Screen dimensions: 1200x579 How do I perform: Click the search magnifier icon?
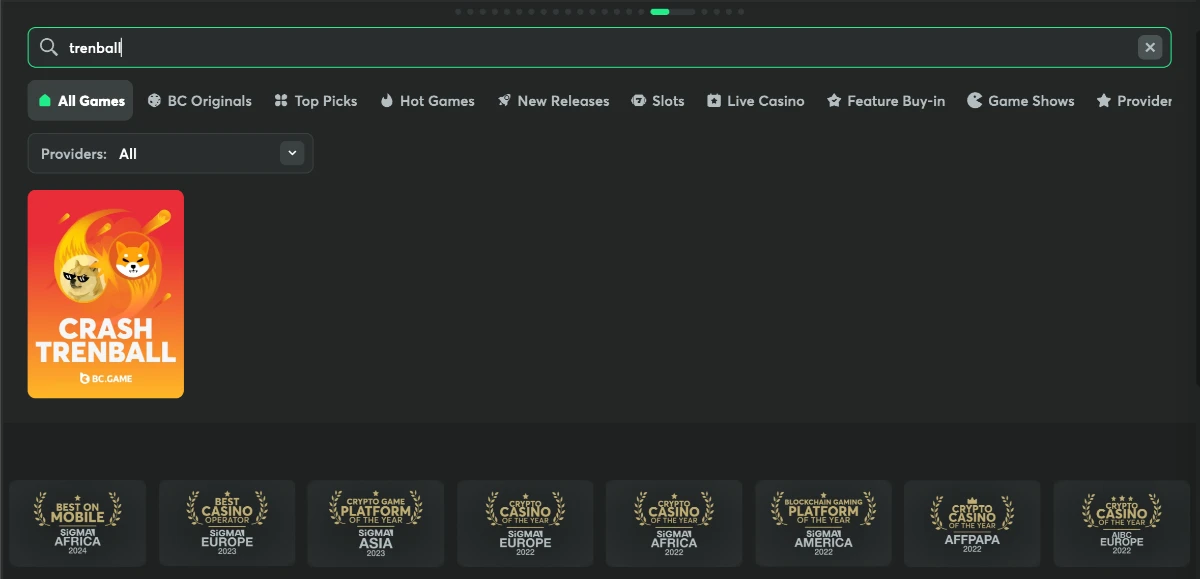48,47
